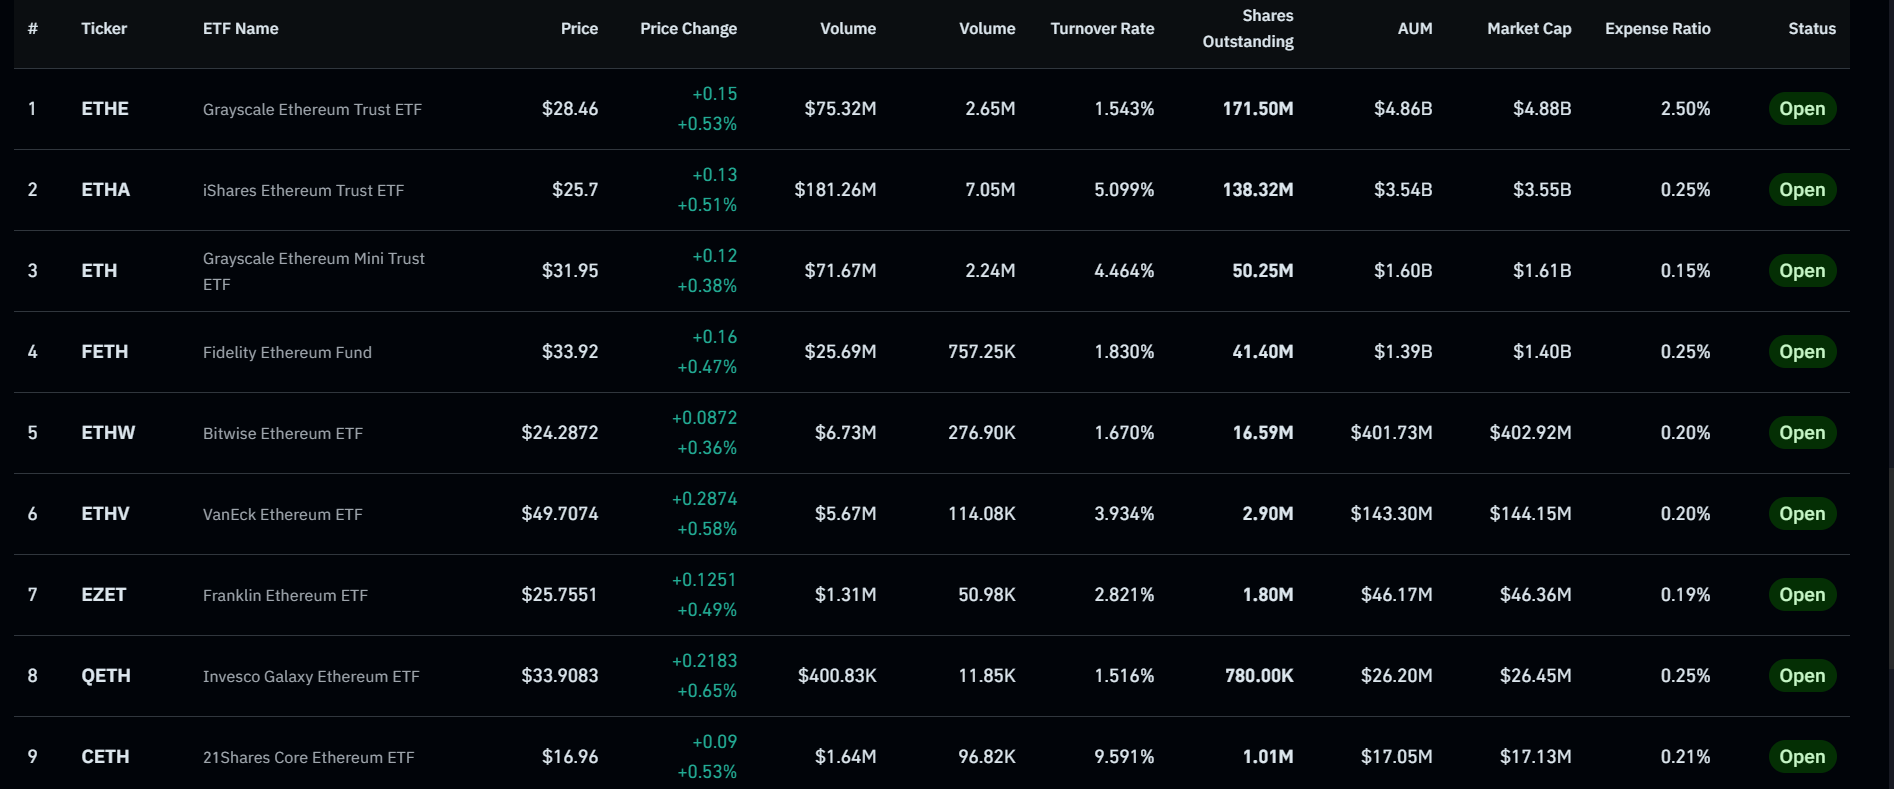
Task: Open the QETH ticker
Action: [106, 676]
